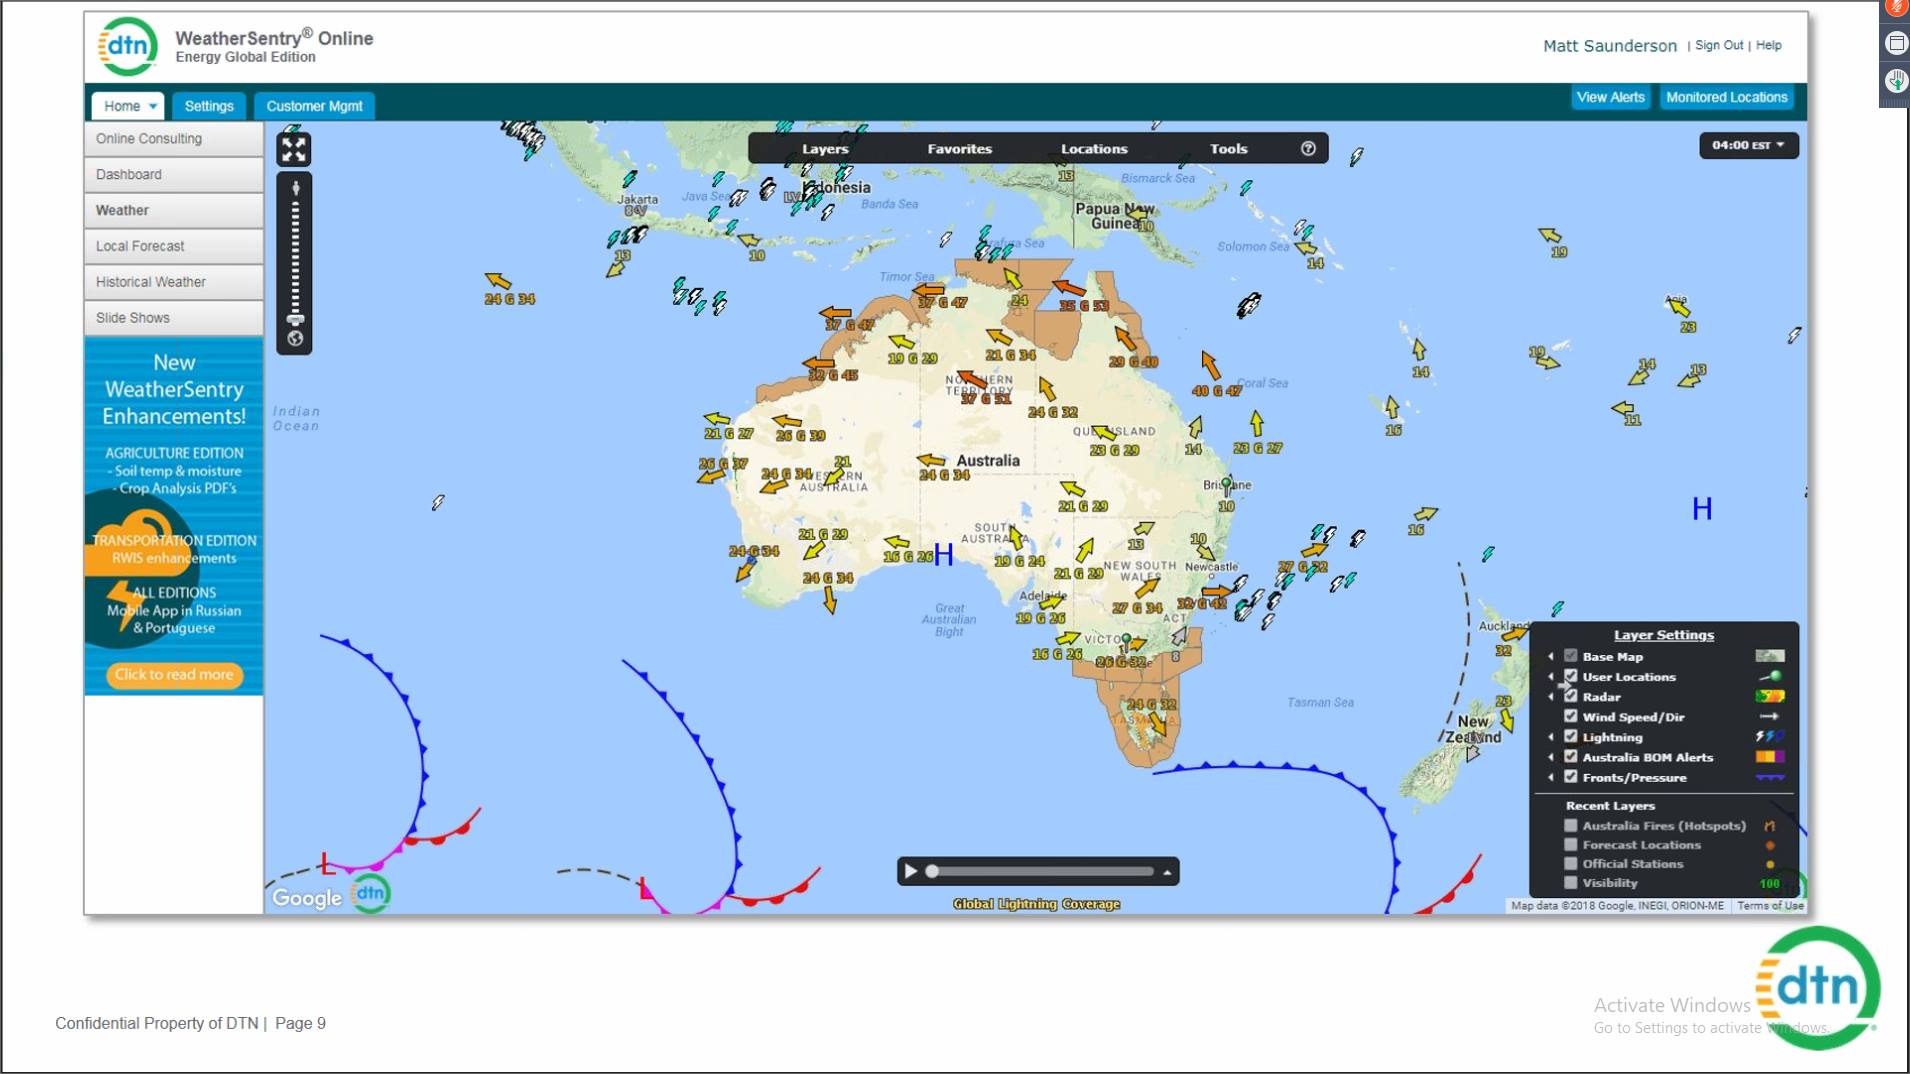
Task: Click the dtn logo in page header
Action: tap(128, 46)
